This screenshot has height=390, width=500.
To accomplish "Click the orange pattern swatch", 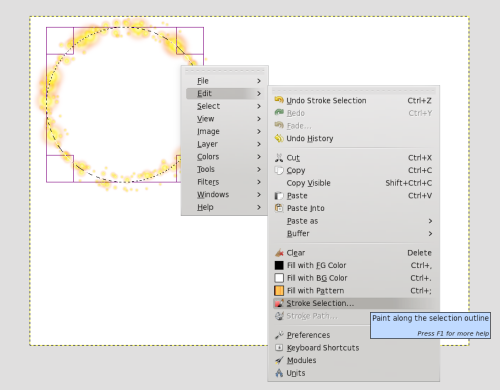I will [x=279, y=291].
